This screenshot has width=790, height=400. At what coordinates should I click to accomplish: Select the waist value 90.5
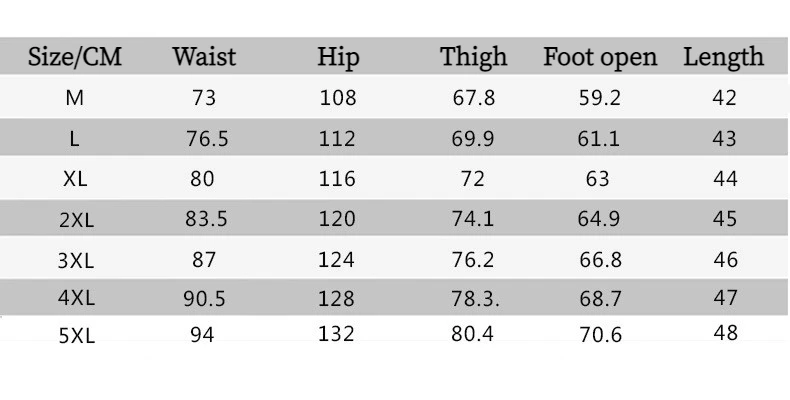pyautogui.click(x=204, y=299)
